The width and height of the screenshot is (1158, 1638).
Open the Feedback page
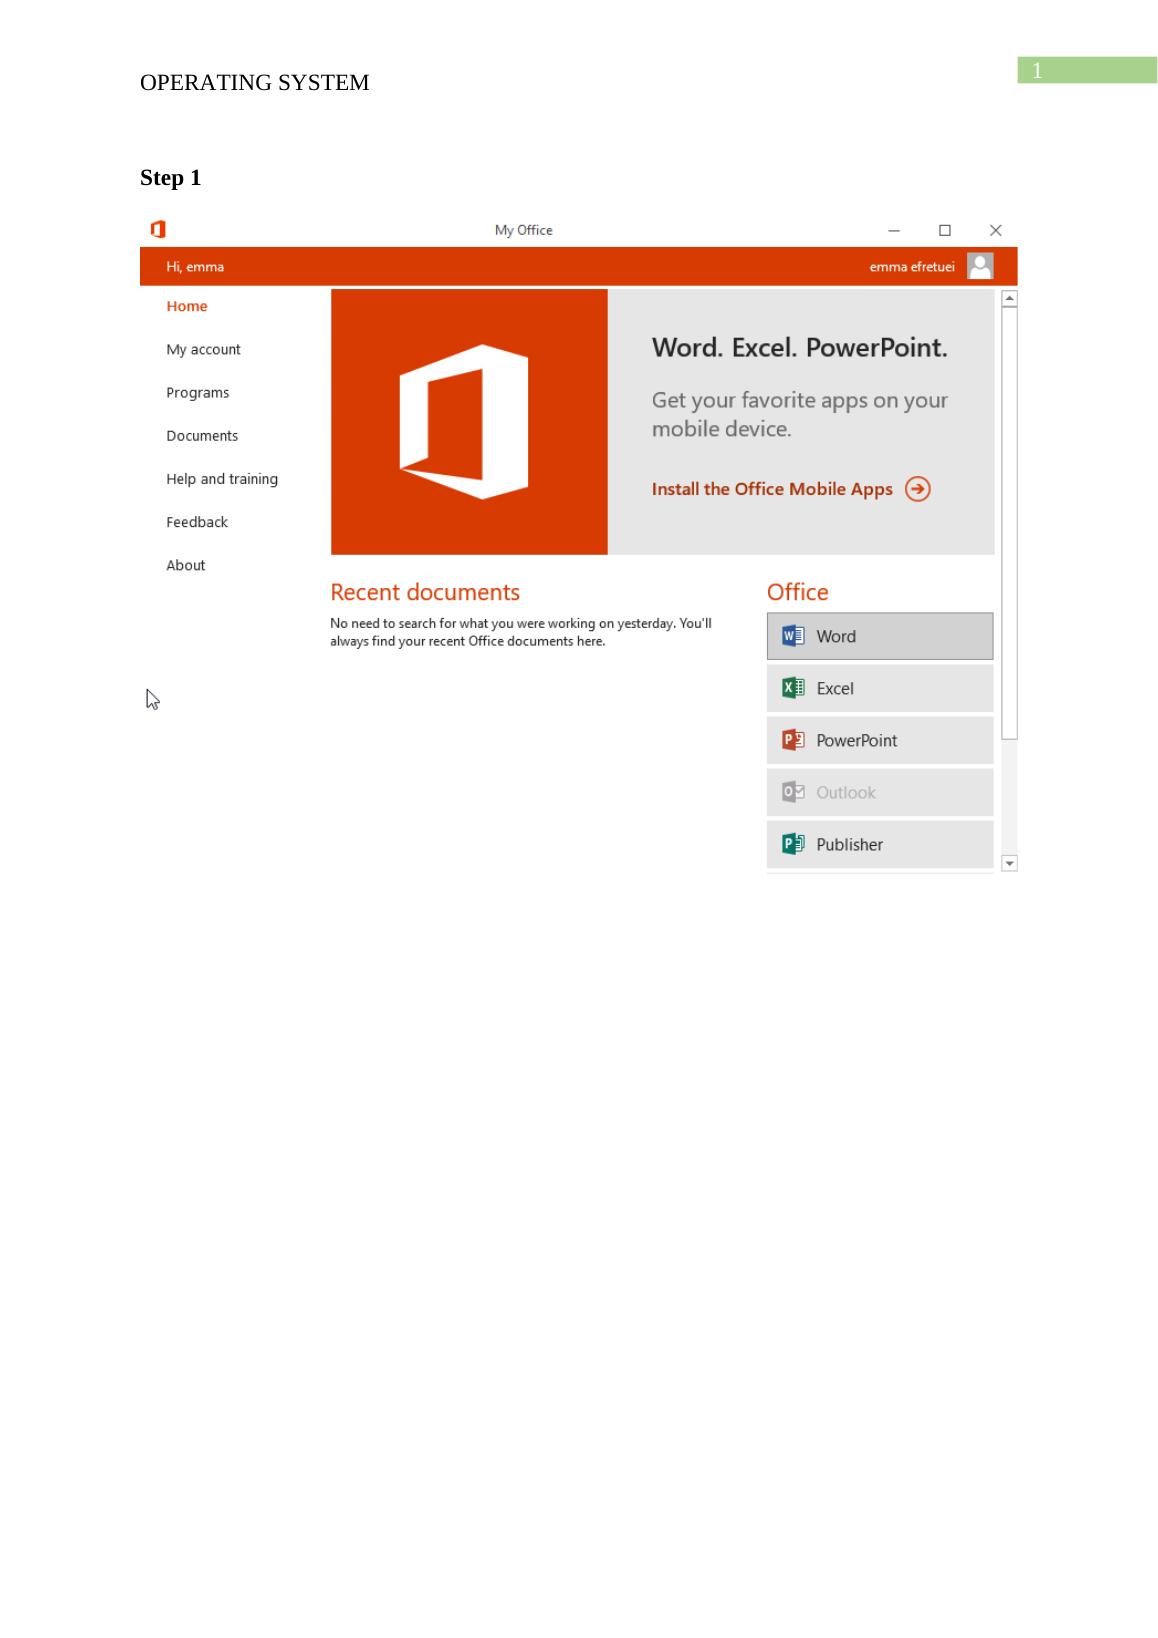pyautogui.click(x=197, y=522)
